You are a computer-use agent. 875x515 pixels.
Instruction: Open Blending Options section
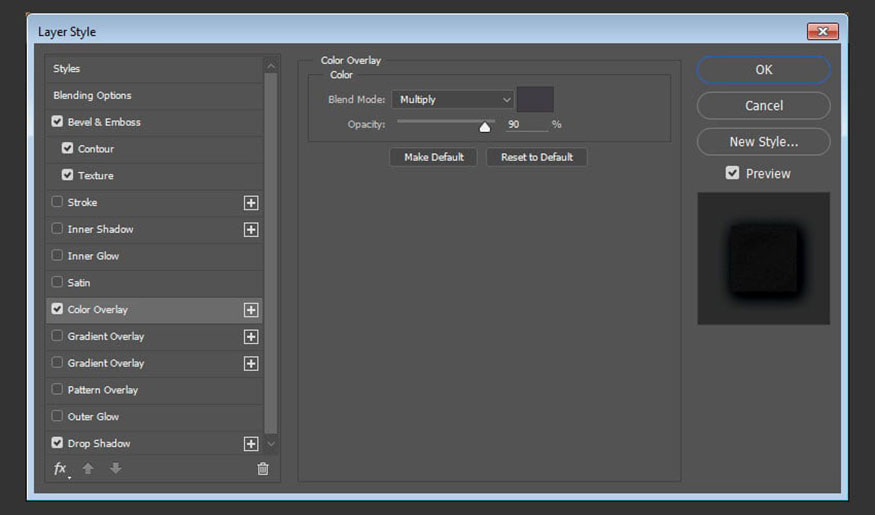[x=154, y=95]
